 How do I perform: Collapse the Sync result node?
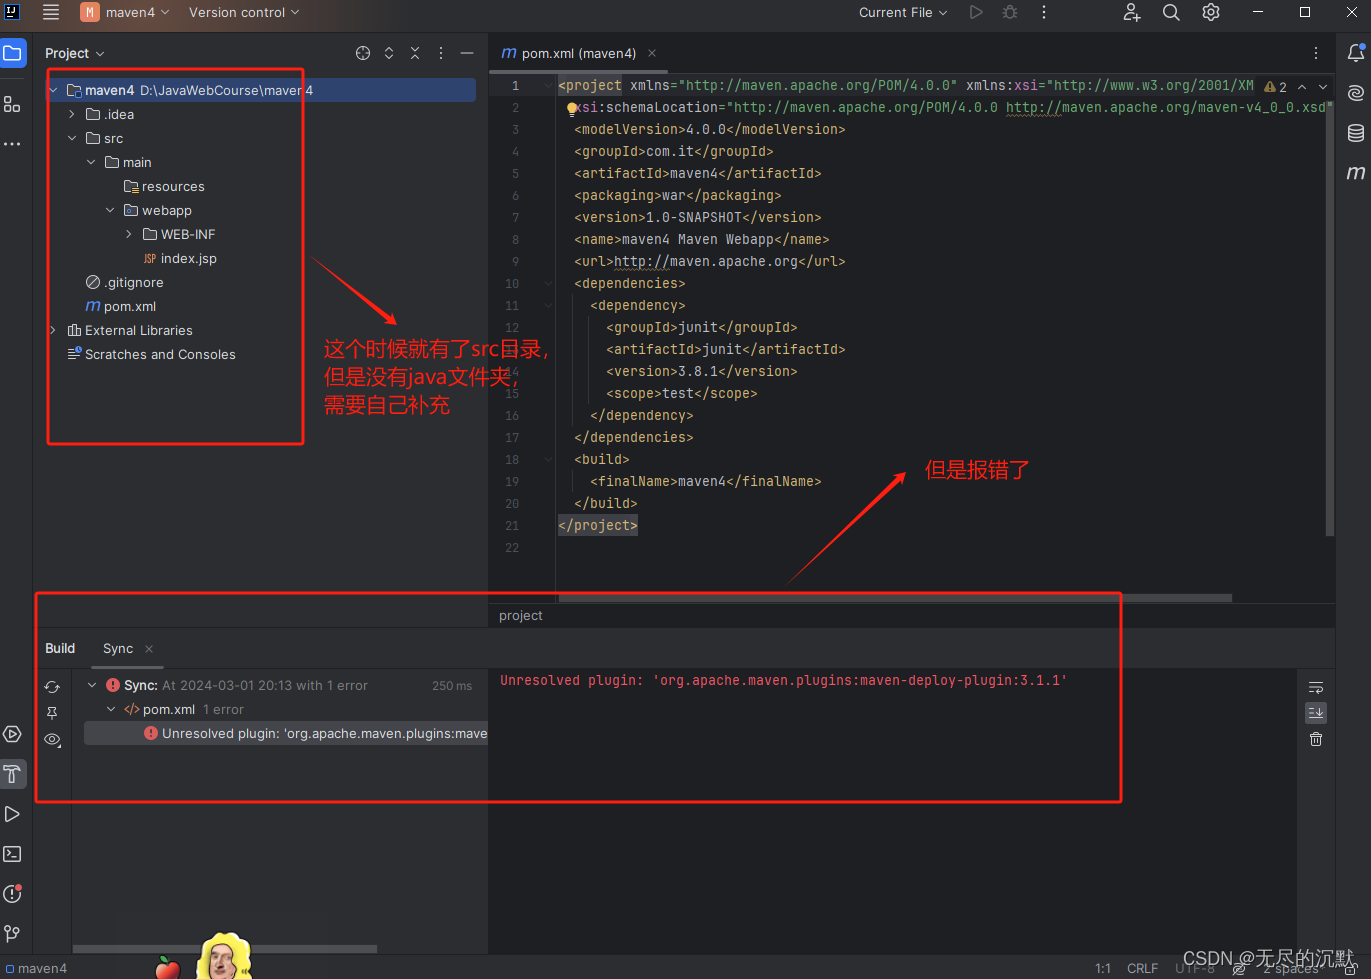(x=92, y=685)
